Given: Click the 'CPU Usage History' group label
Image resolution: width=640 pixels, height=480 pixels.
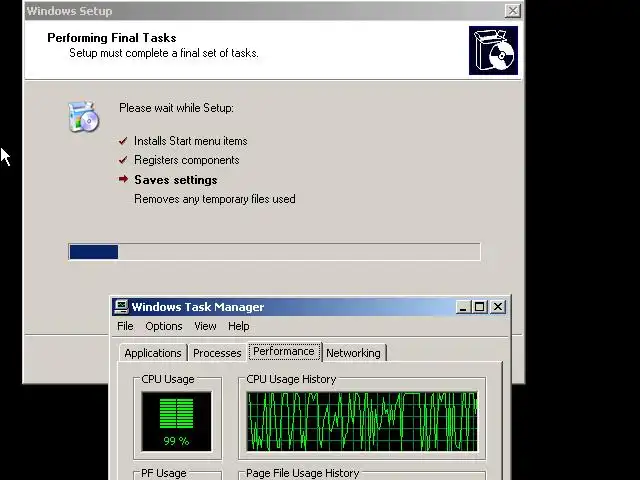Looking at the screenshot, I should click(291, 379).
